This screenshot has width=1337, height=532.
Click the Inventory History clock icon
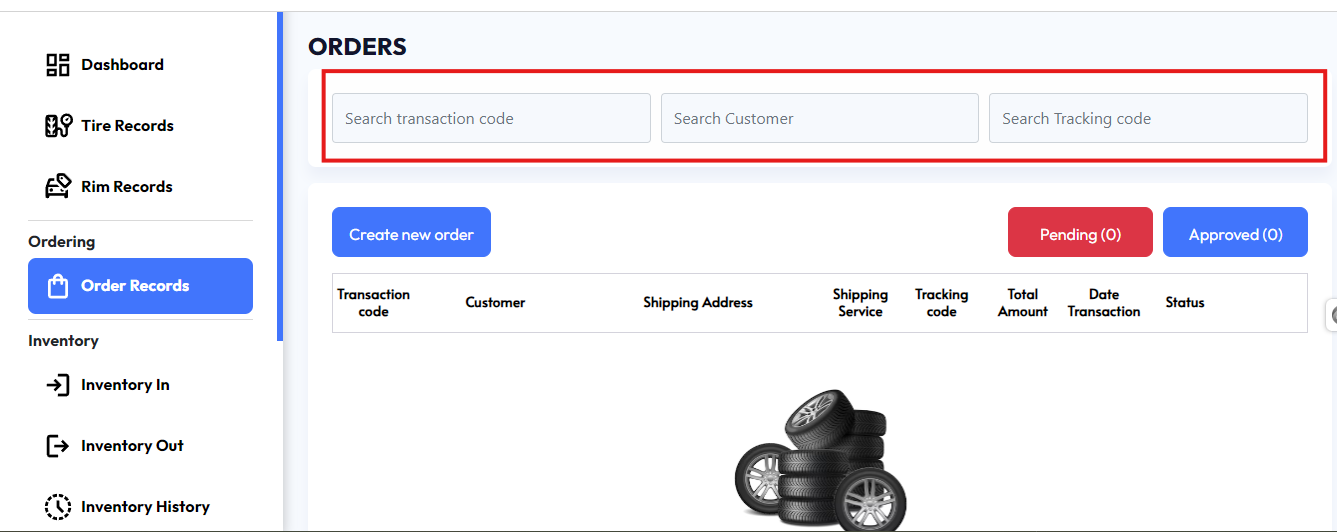tap(58, 507)
